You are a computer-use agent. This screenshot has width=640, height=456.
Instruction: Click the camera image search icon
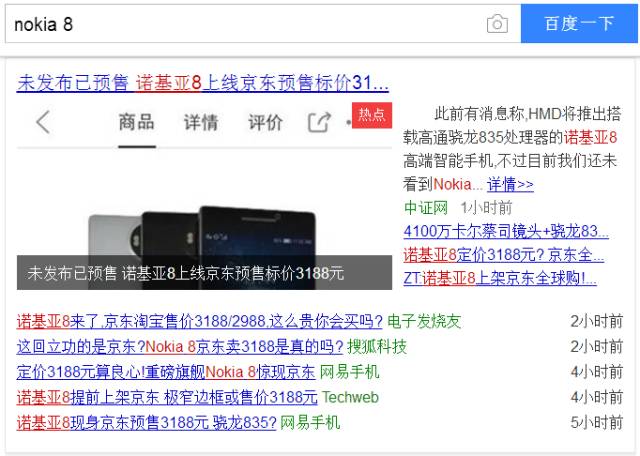click(x=497, y=24)
